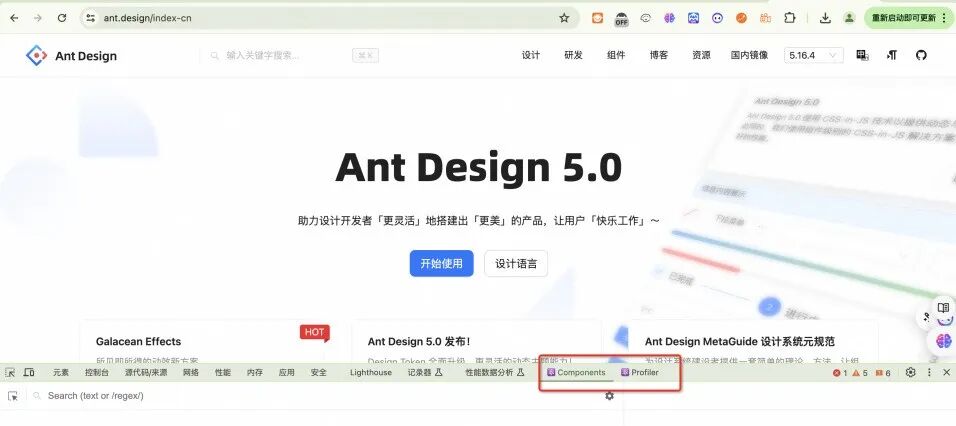
Task: Open site information icon in address bar
Action: [90, 18]
